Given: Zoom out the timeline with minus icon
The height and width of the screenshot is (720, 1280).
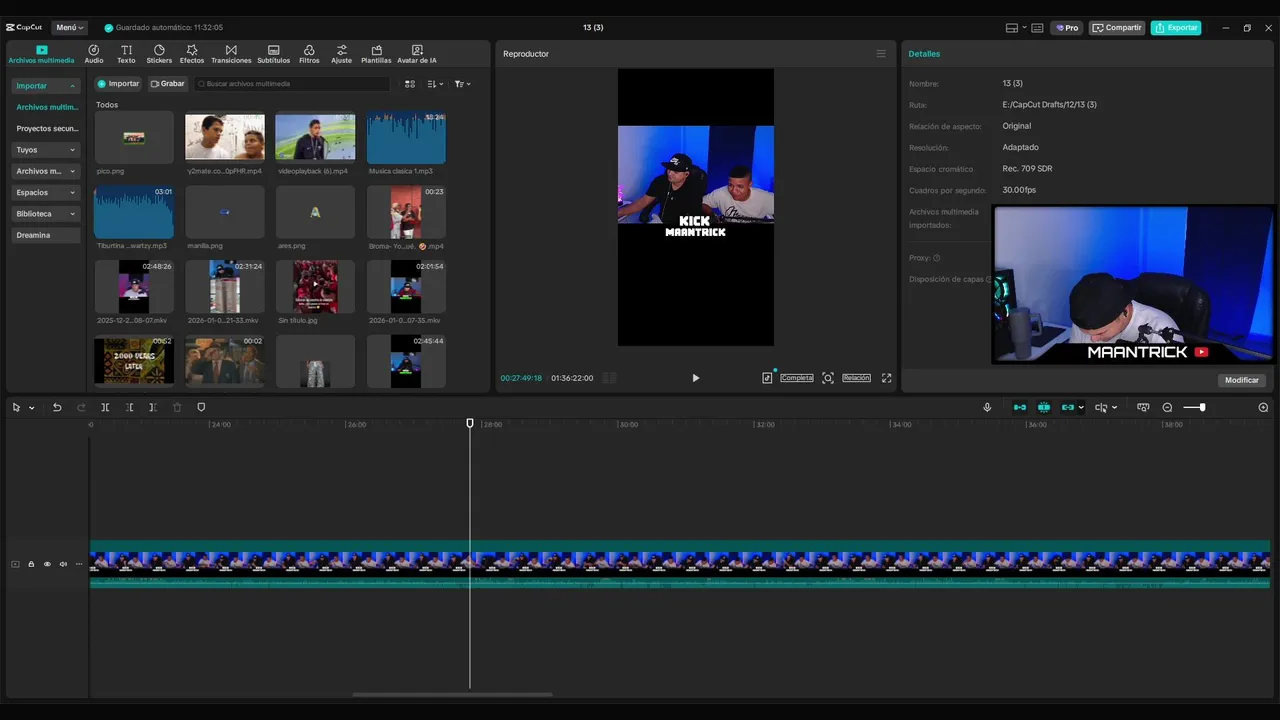Looking at the screenshot, I should (x=1167, y=407).
